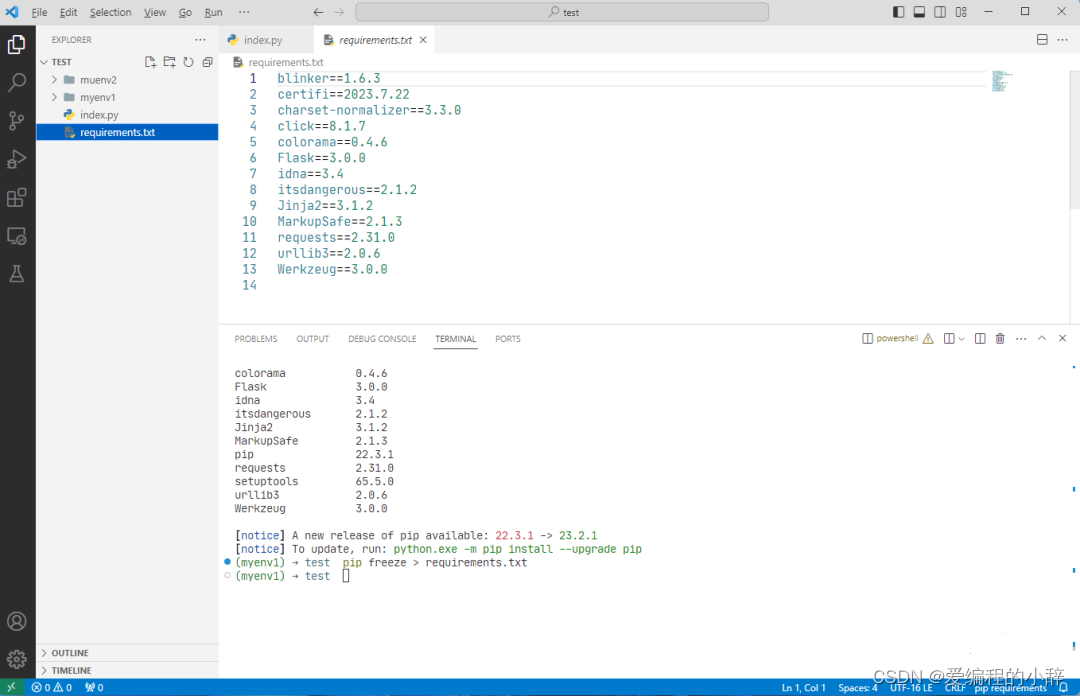Image resolution: width=1080 pixels, height=696 pixels.
Task: Open the Run menu
Action: tap(214, 12)
